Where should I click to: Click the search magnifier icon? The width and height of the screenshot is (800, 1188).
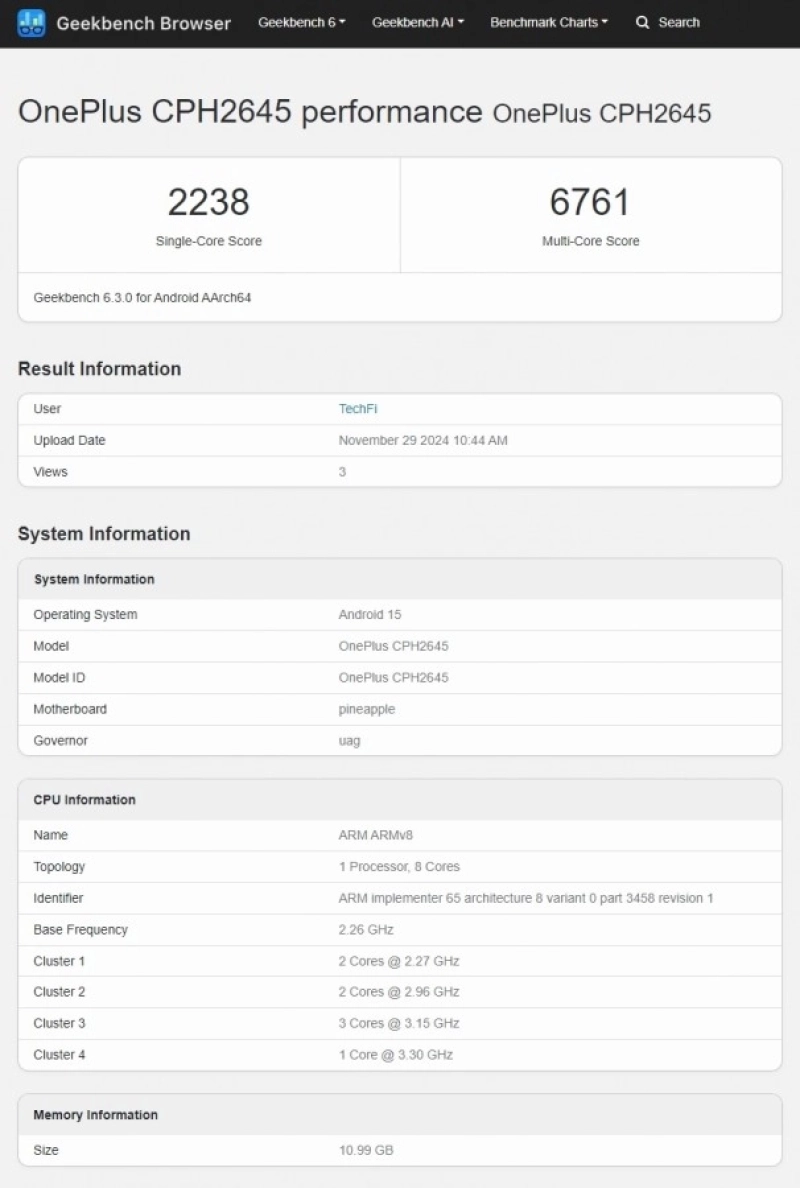pyautogui.click(x=642, y=23)
